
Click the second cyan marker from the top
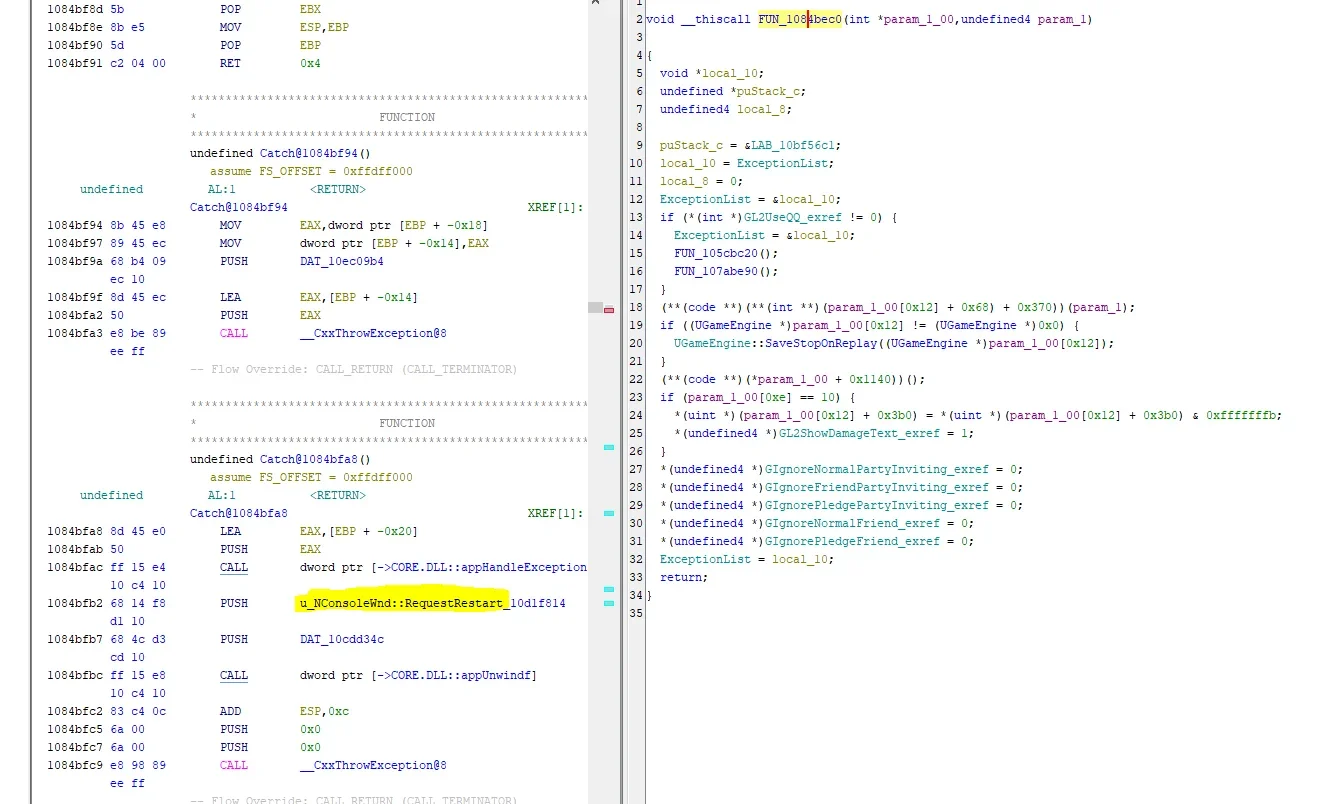[x=609, y=513]
